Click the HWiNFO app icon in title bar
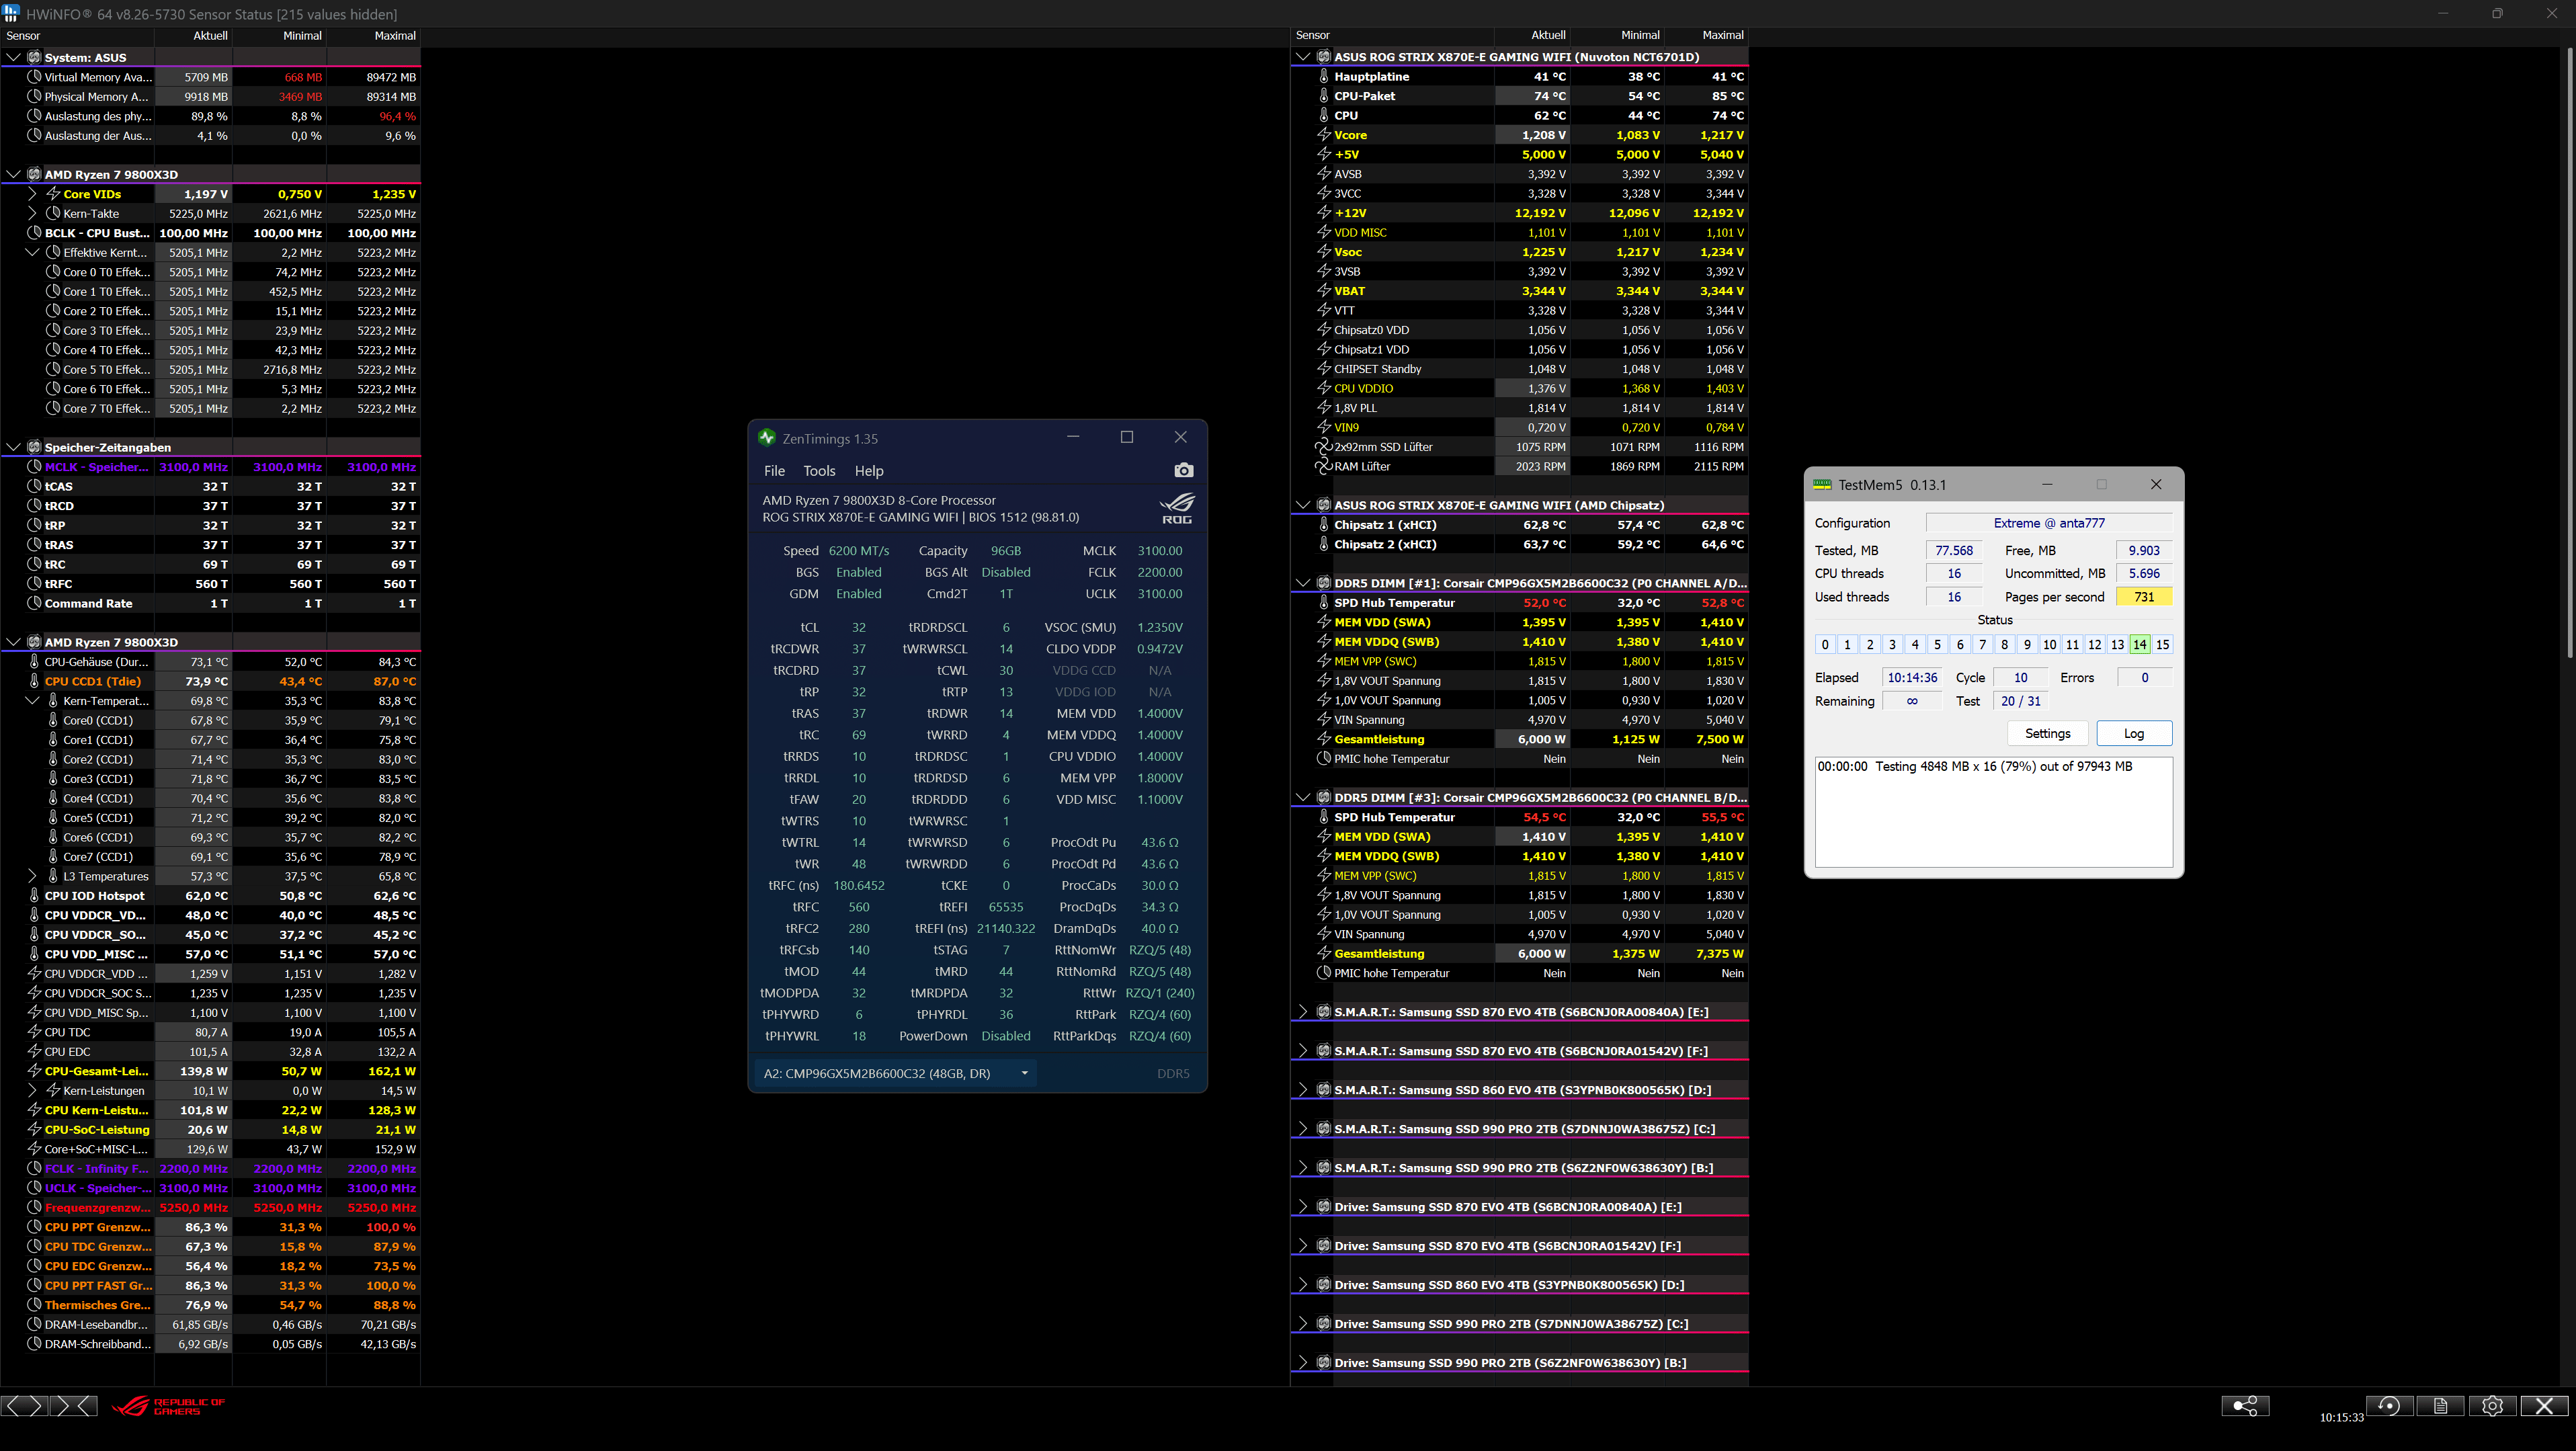Image resolution: width=2576 pixels, height=1451 pixels. click(11, 13)
